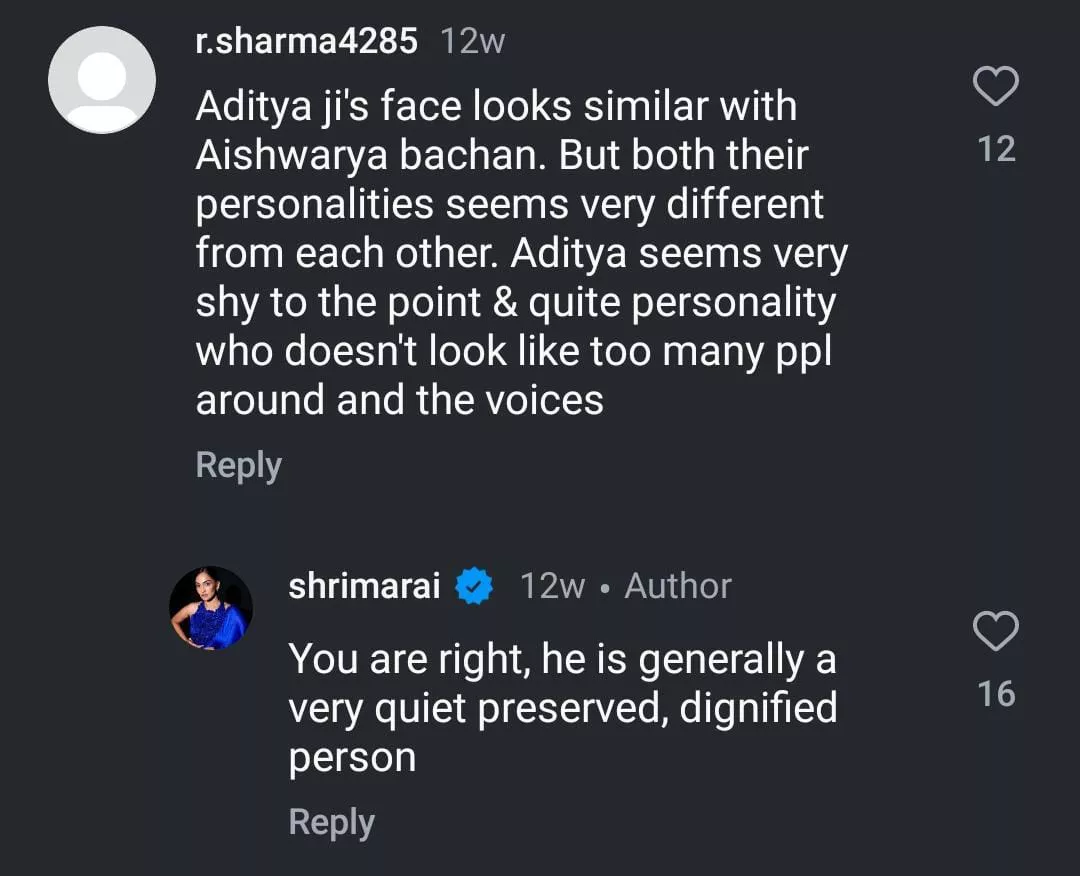This screenshot has width=1080, height=876.
Task: Open shrimarai's profile picture
Action: 211,608
